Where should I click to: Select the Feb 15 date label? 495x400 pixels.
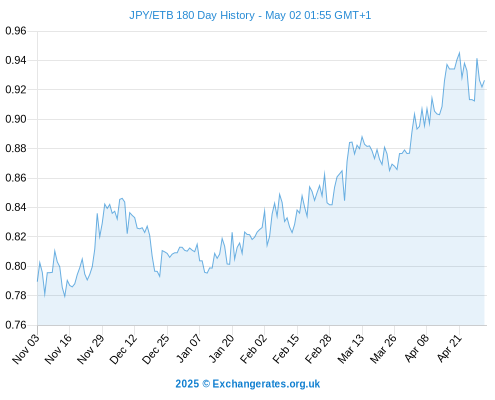[286, 349]
